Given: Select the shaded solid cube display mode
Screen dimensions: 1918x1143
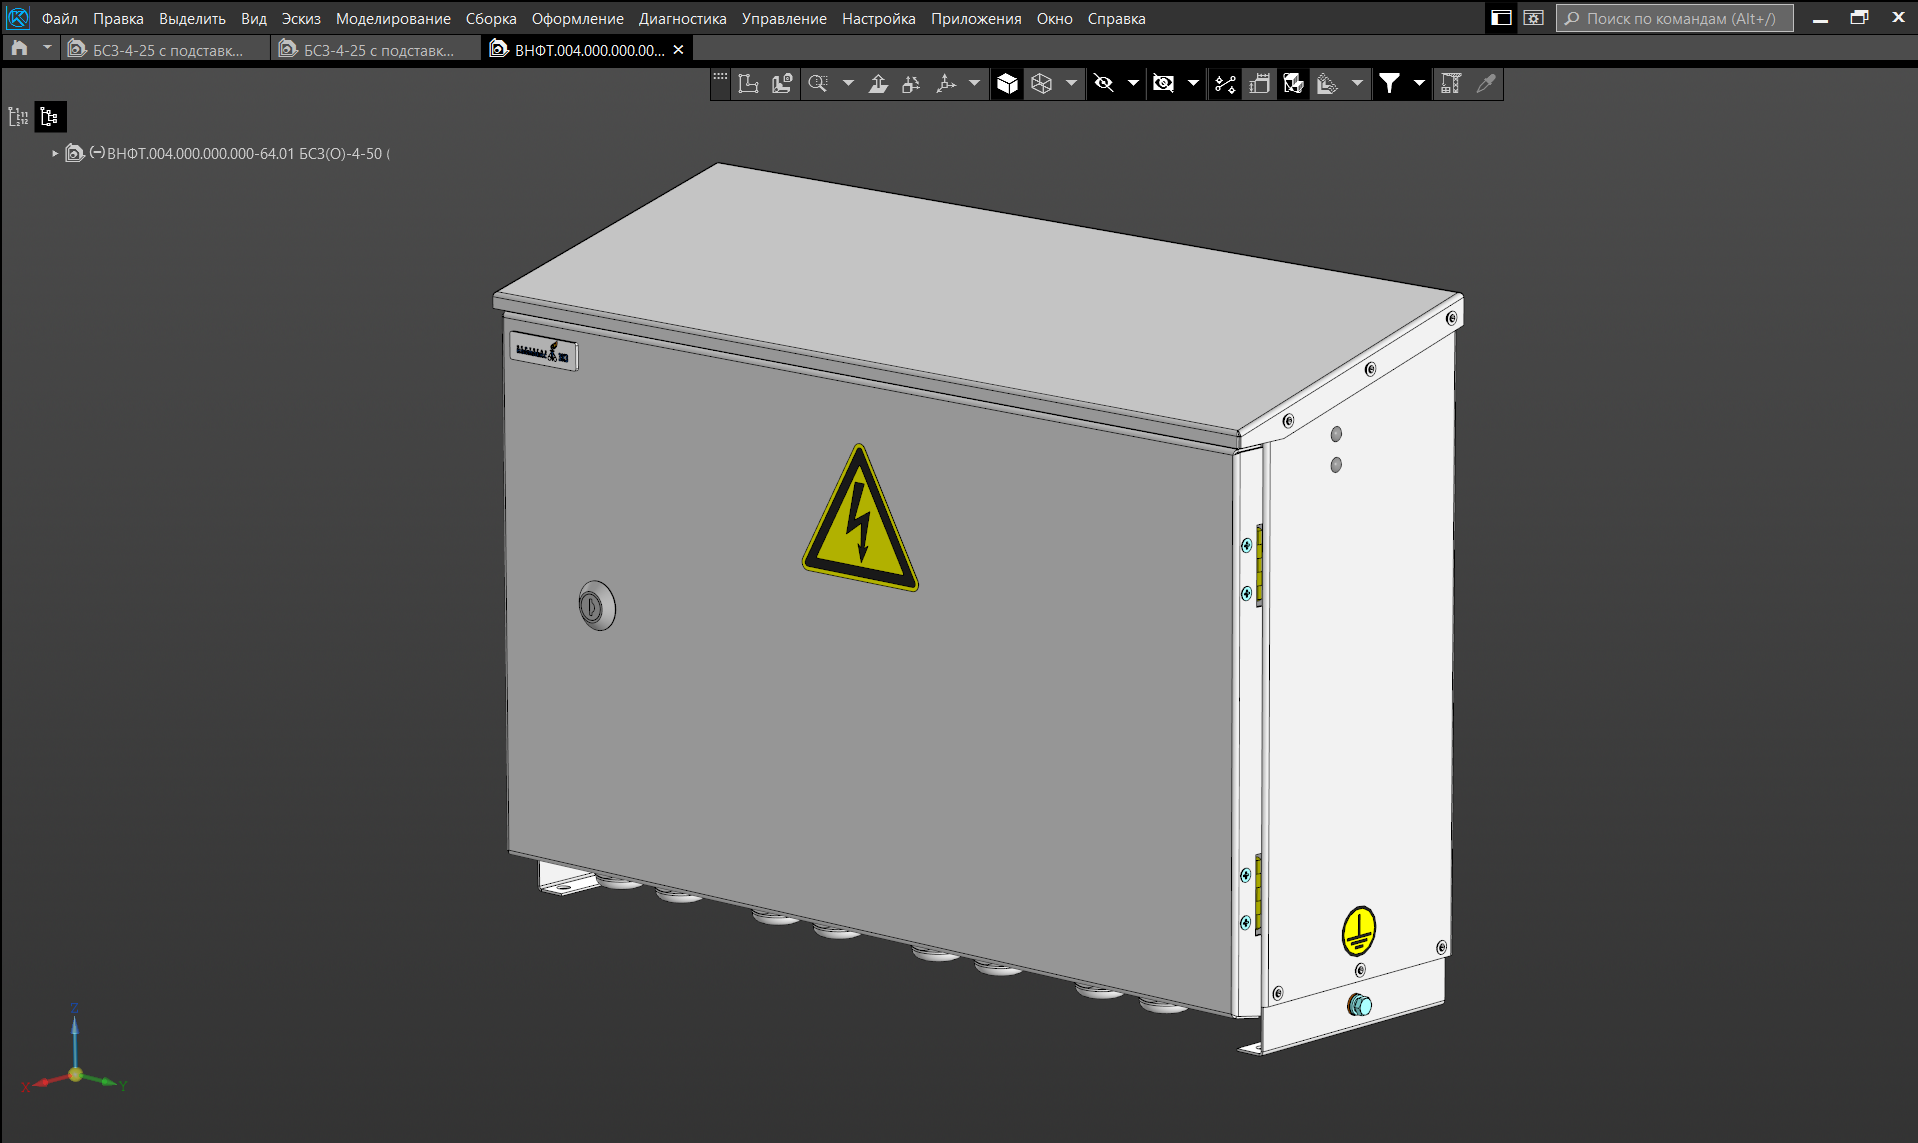Looking at the screenshot, I should [1007, 84].
